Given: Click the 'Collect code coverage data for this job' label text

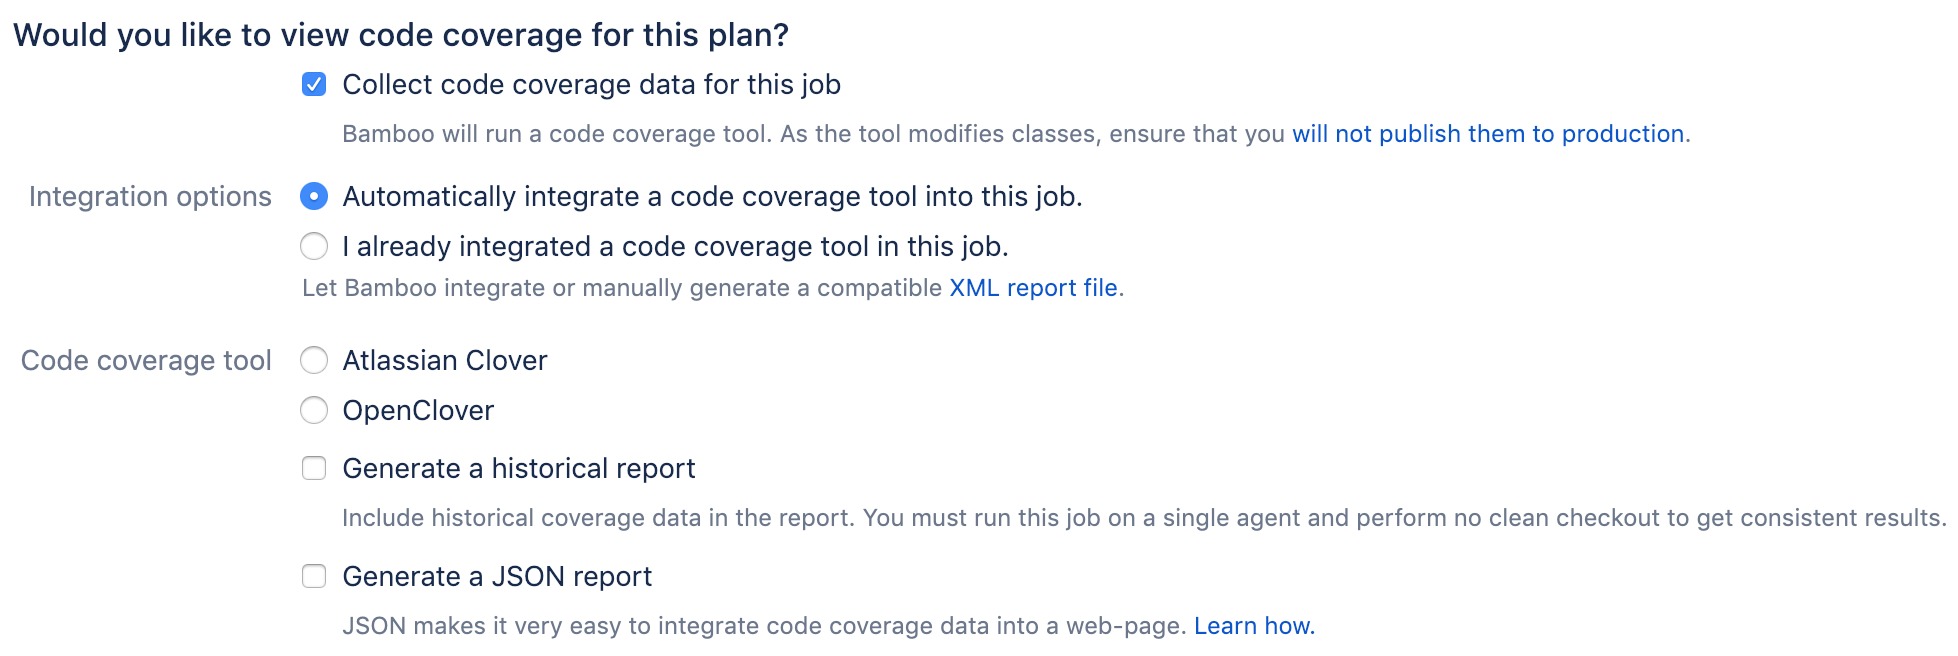Looking at the screenshot, I should pyautogui.click(x=591, y=85).
